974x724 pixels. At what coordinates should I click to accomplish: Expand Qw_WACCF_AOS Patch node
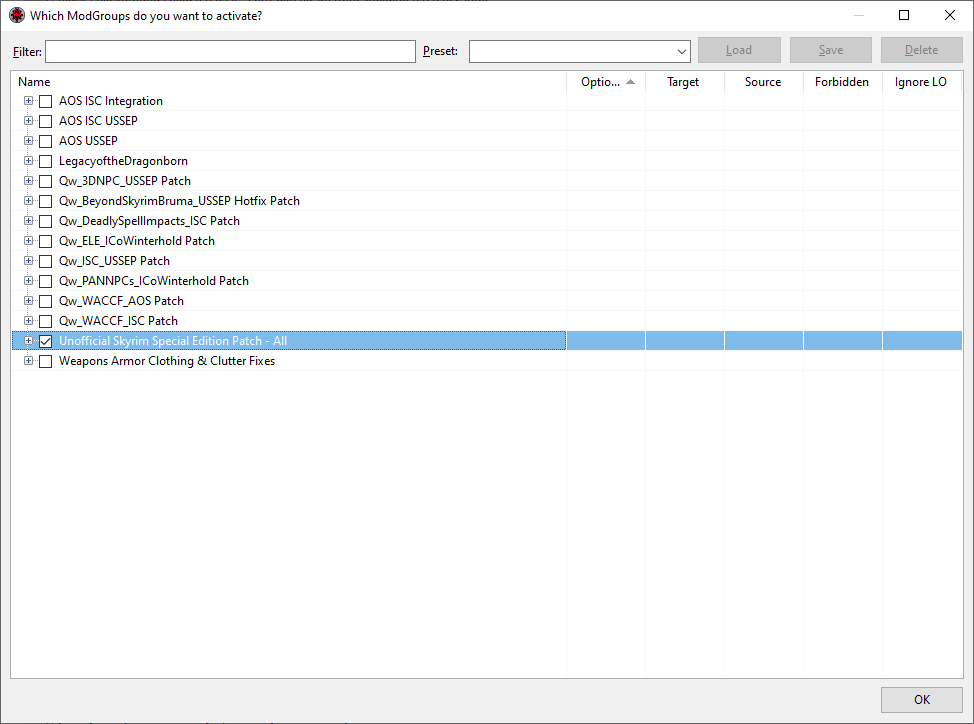29,301
